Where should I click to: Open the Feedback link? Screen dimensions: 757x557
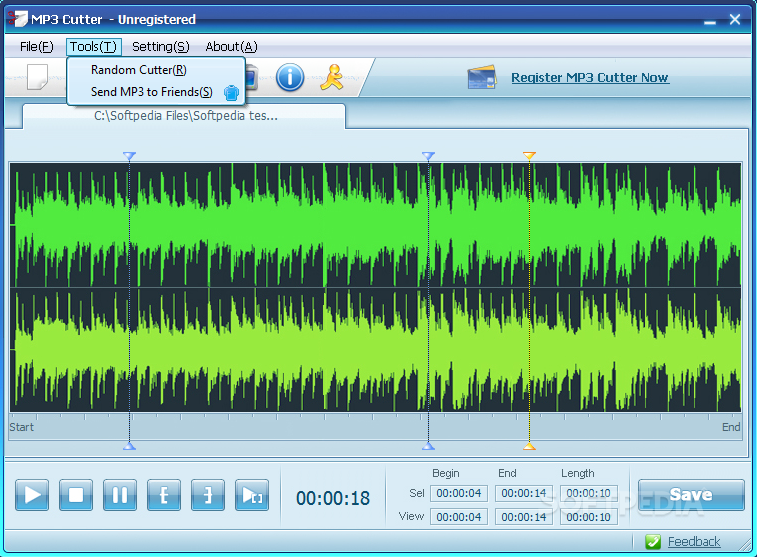[x=694, y=542]
